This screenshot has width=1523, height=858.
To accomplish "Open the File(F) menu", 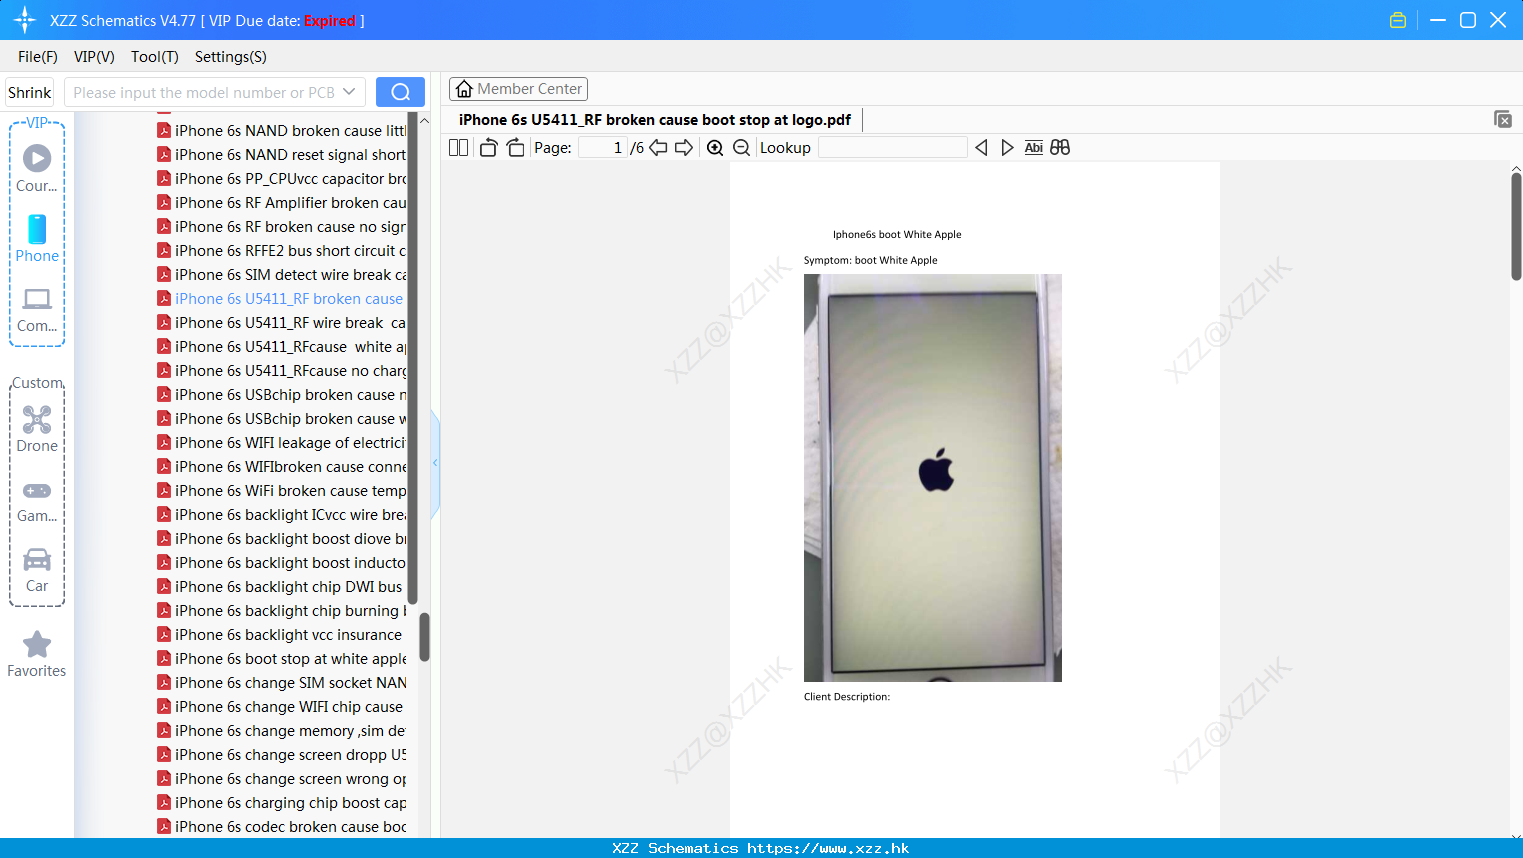I will tap(38, 57).
